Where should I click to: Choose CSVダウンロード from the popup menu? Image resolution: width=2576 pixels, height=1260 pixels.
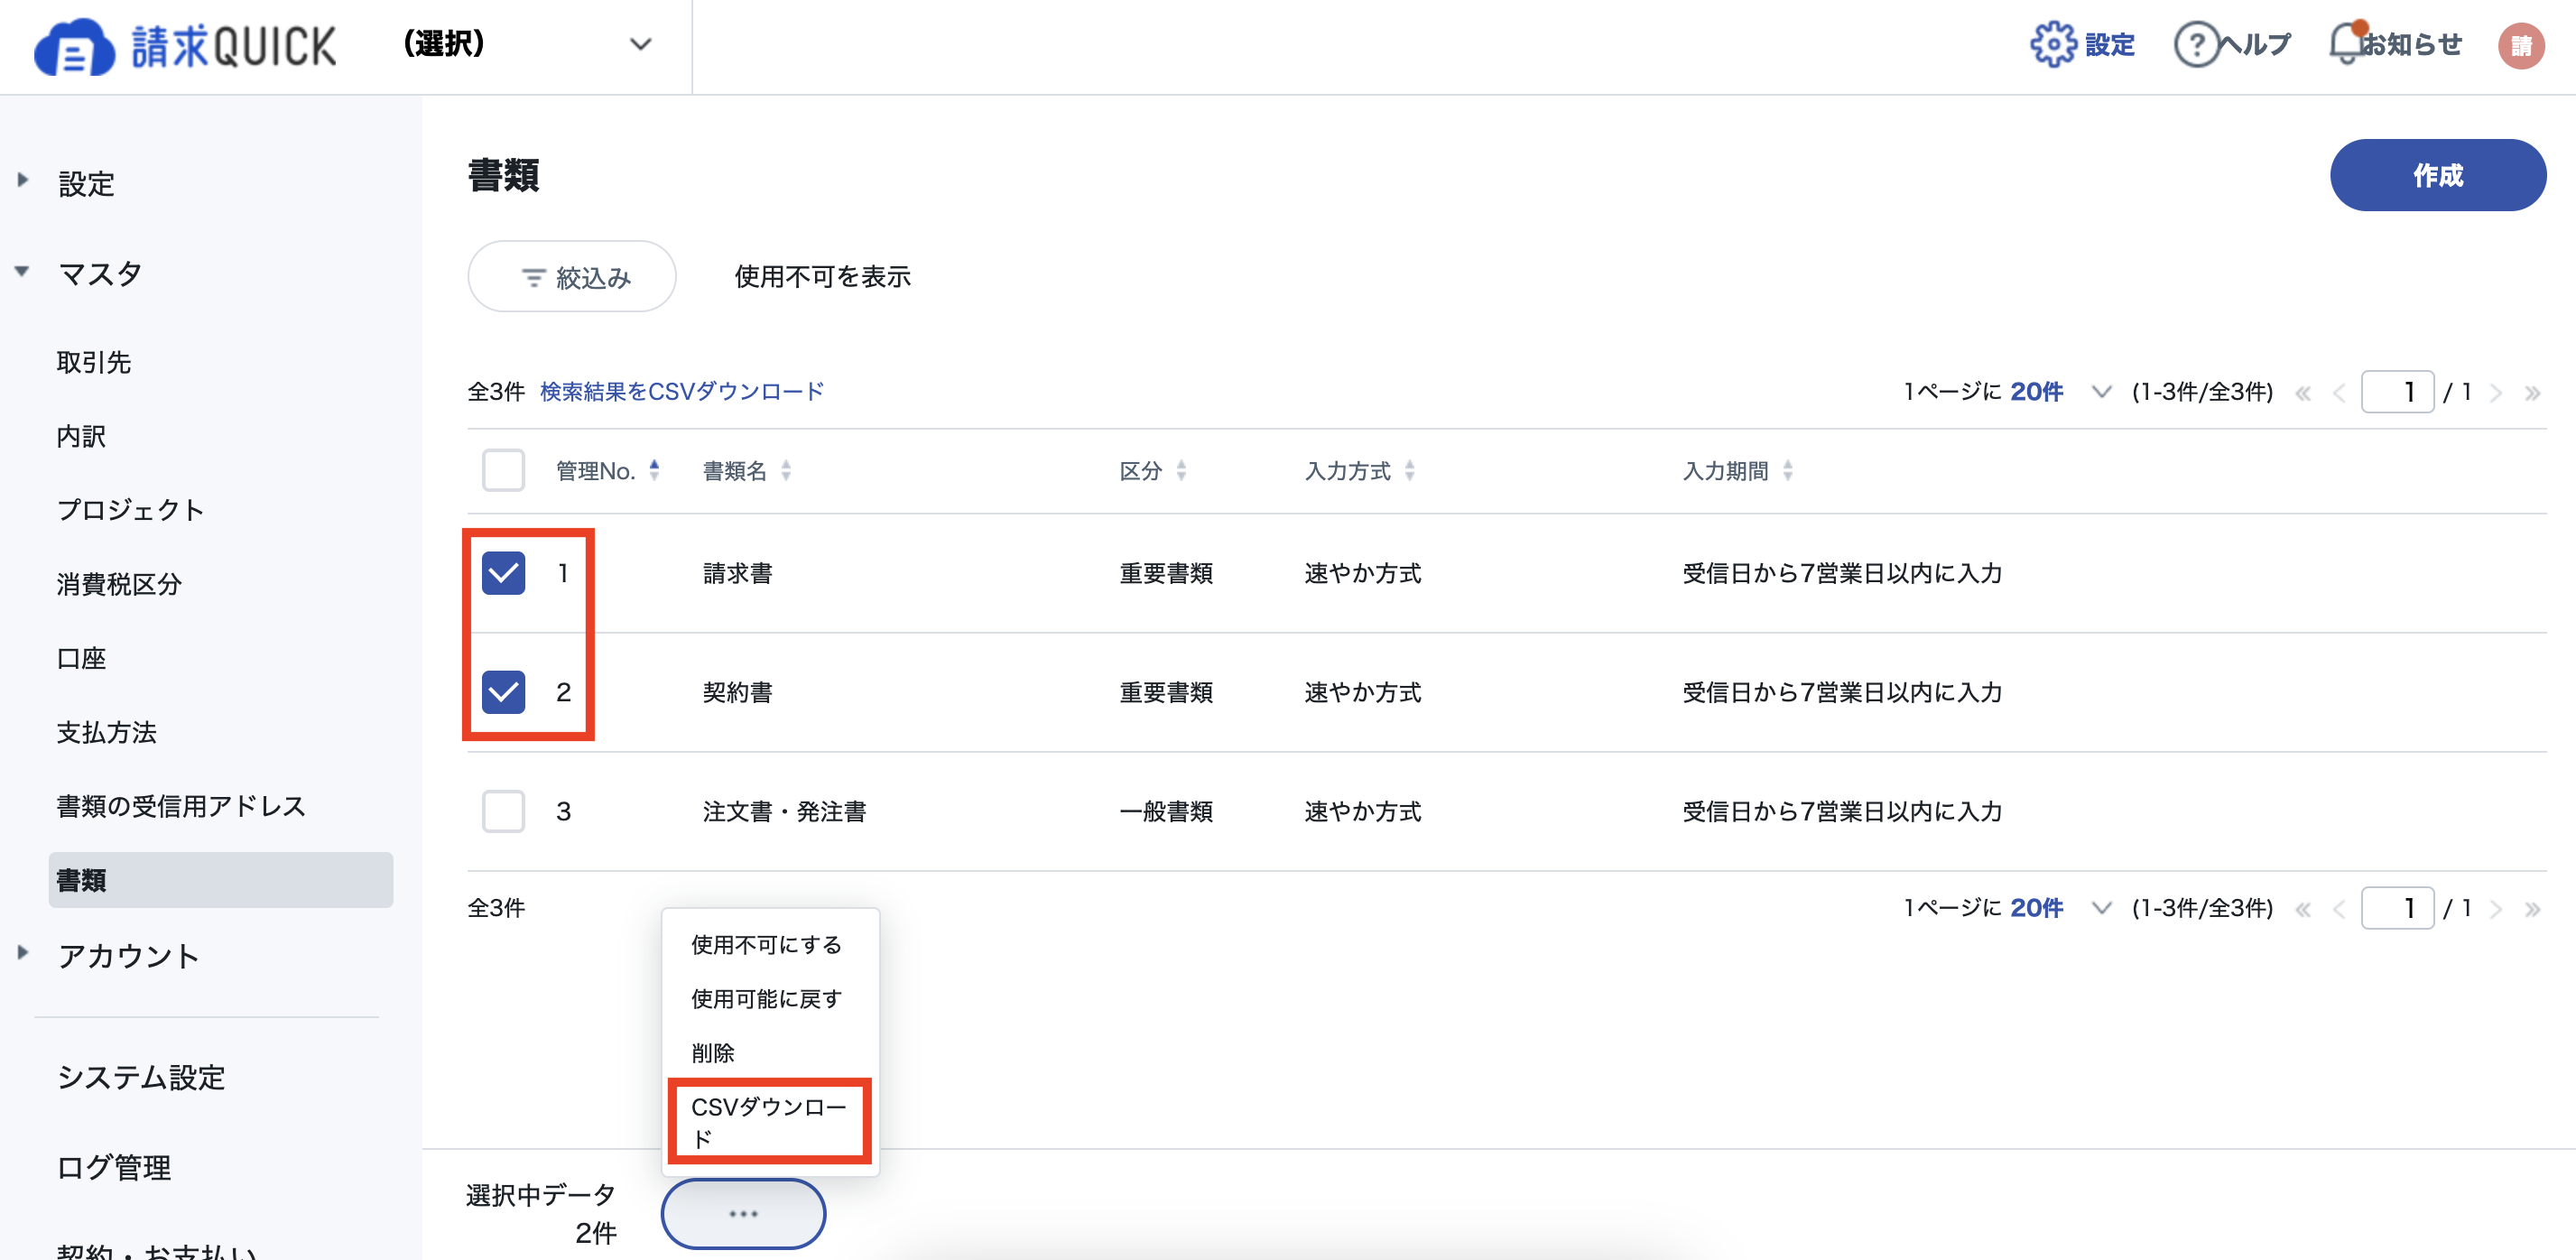[x=768, y=1122]
